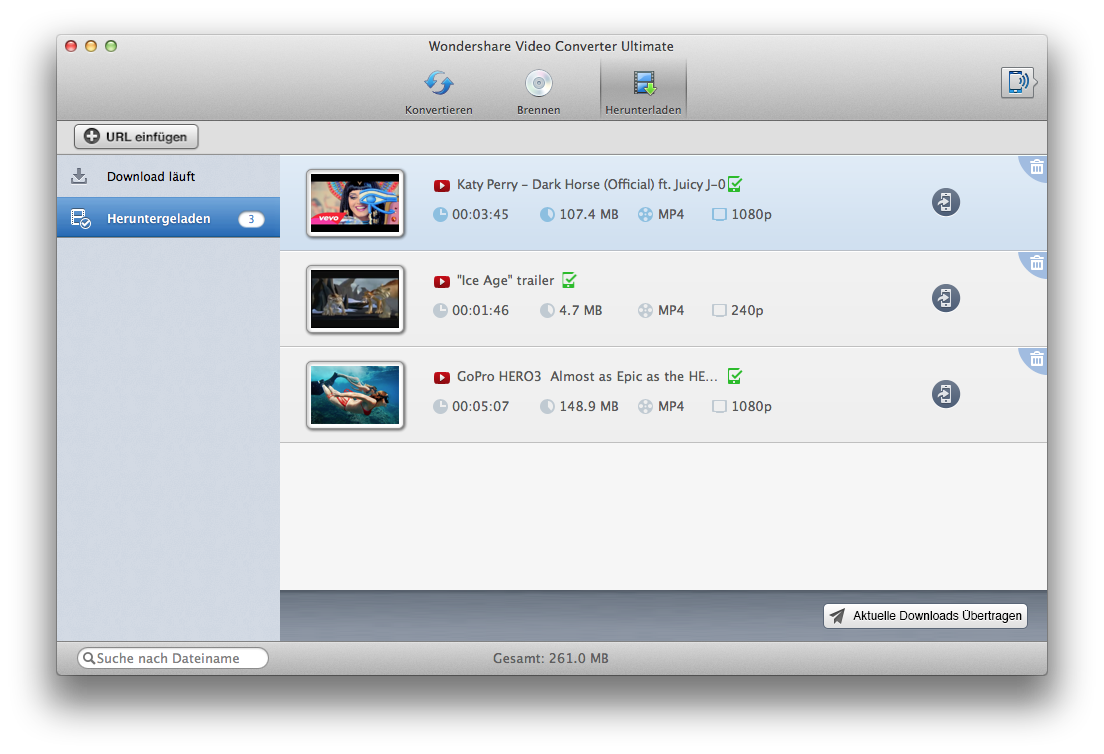Delete the GoPro HERO3 download

click(1036, 360)
